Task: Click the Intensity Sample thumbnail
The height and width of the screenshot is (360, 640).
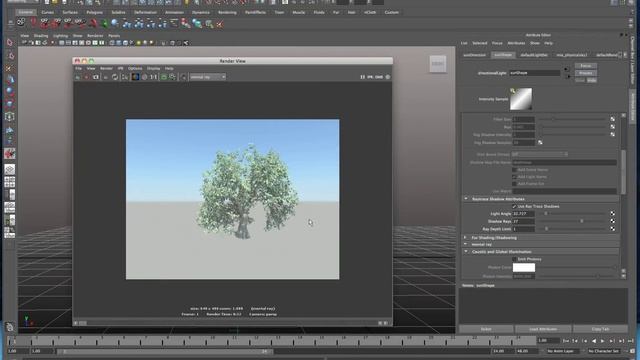Action: [x=521, y=99]
